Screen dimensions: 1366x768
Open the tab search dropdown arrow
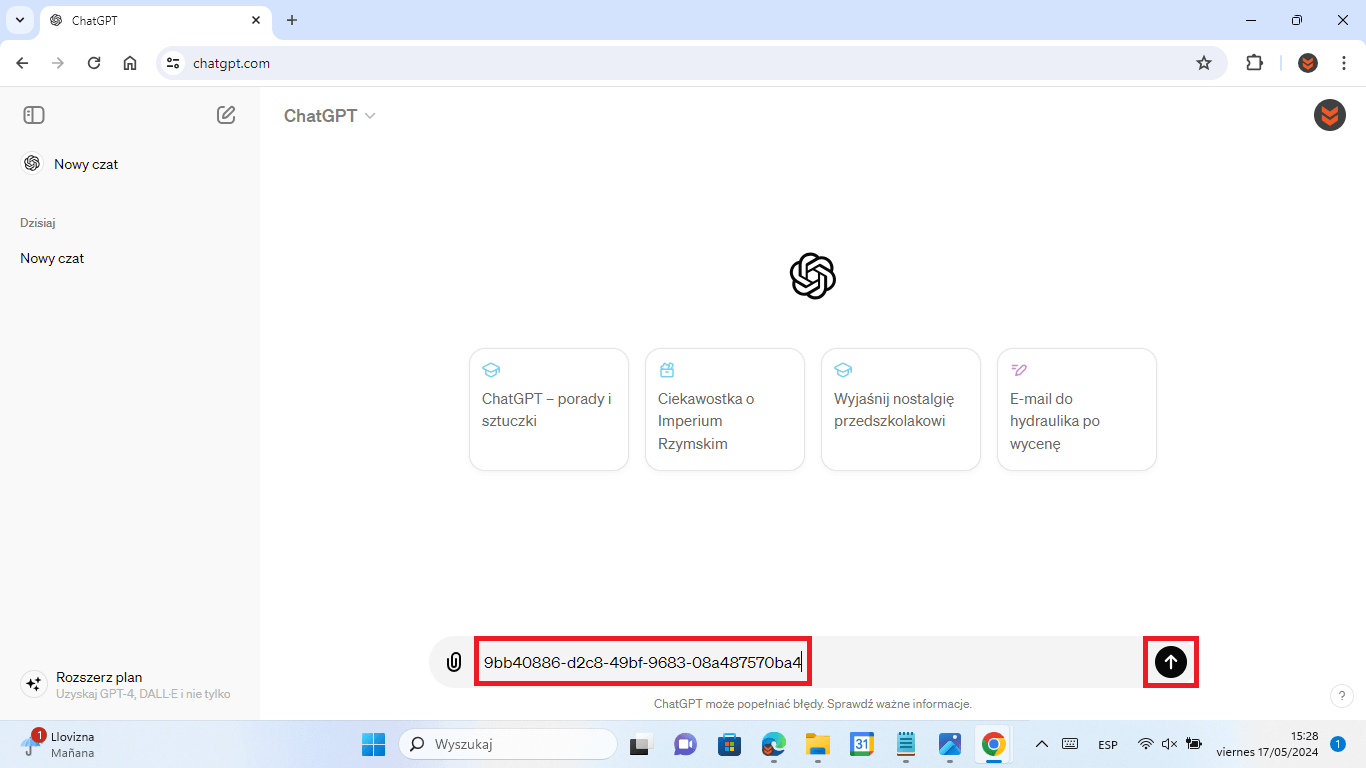click(x=19, y=20)
